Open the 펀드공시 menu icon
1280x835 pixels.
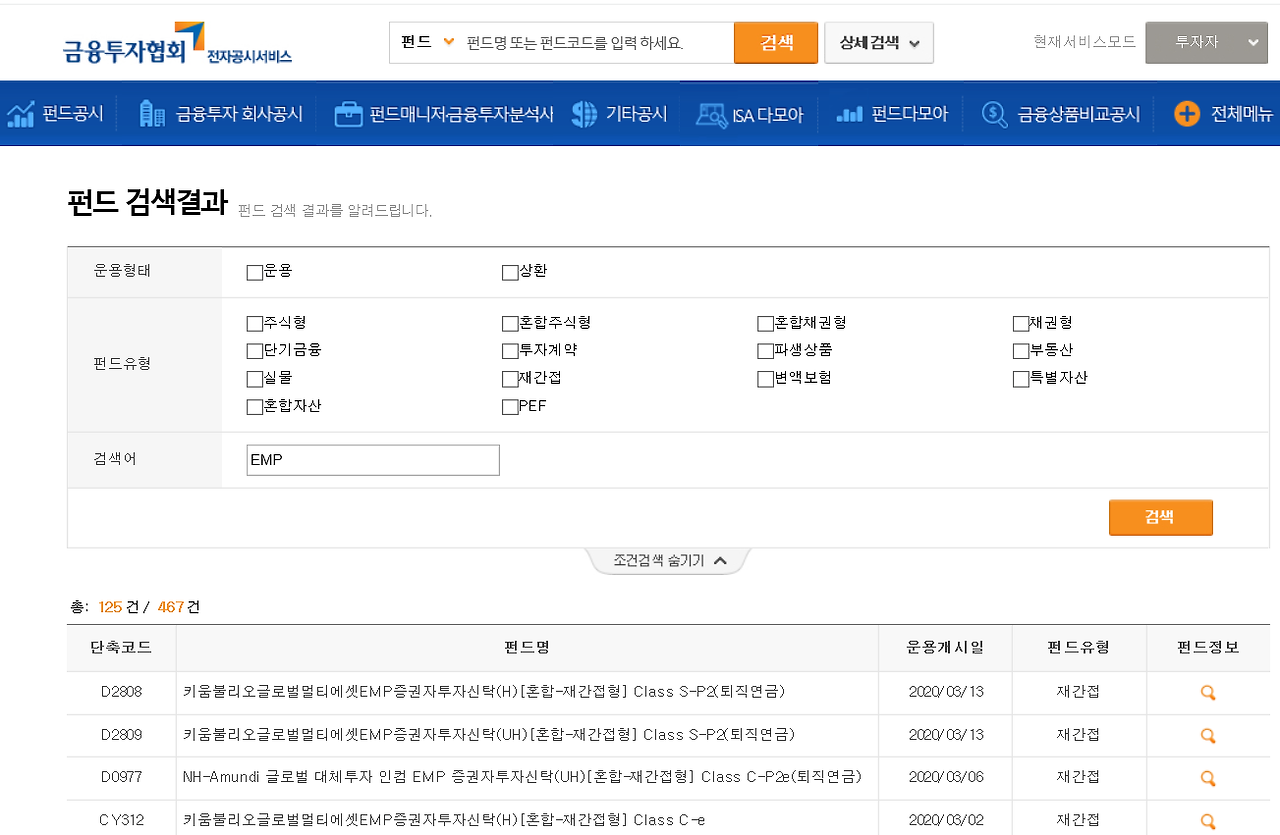click(x=22, y=113)
